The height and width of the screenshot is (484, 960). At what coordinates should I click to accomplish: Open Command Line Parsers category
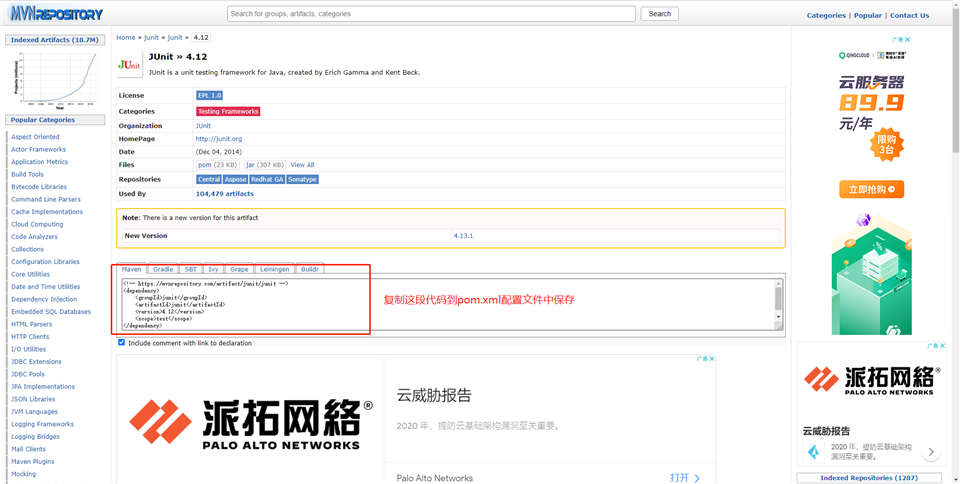[x=45, y=199]
